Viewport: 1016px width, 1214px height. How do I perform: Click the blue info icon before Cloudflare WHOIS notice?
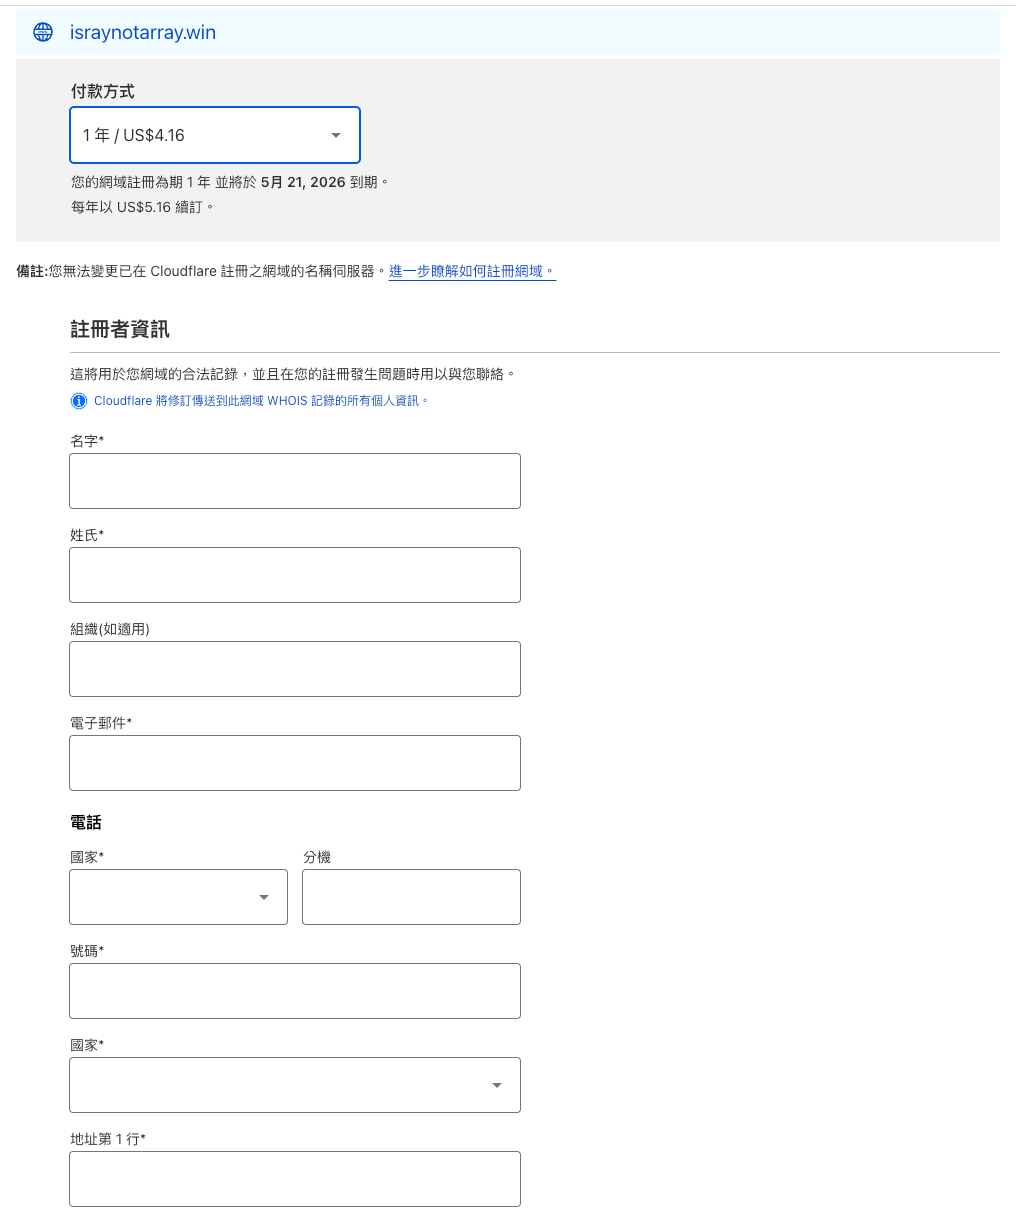[x=79, y=401]
